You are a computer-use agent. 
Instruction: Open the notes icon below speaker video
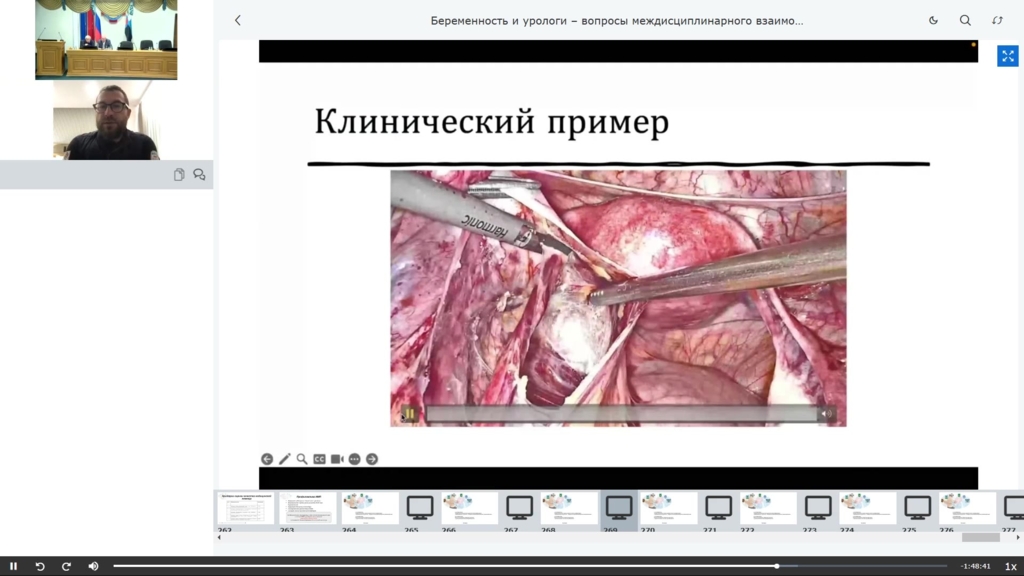(x=179, y=175)
